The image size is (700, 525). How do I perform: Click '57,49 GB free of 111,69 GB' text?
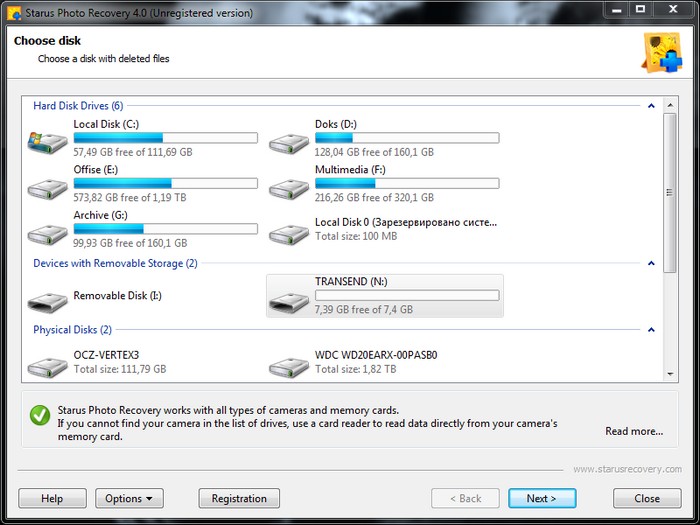tap(133, 152)
